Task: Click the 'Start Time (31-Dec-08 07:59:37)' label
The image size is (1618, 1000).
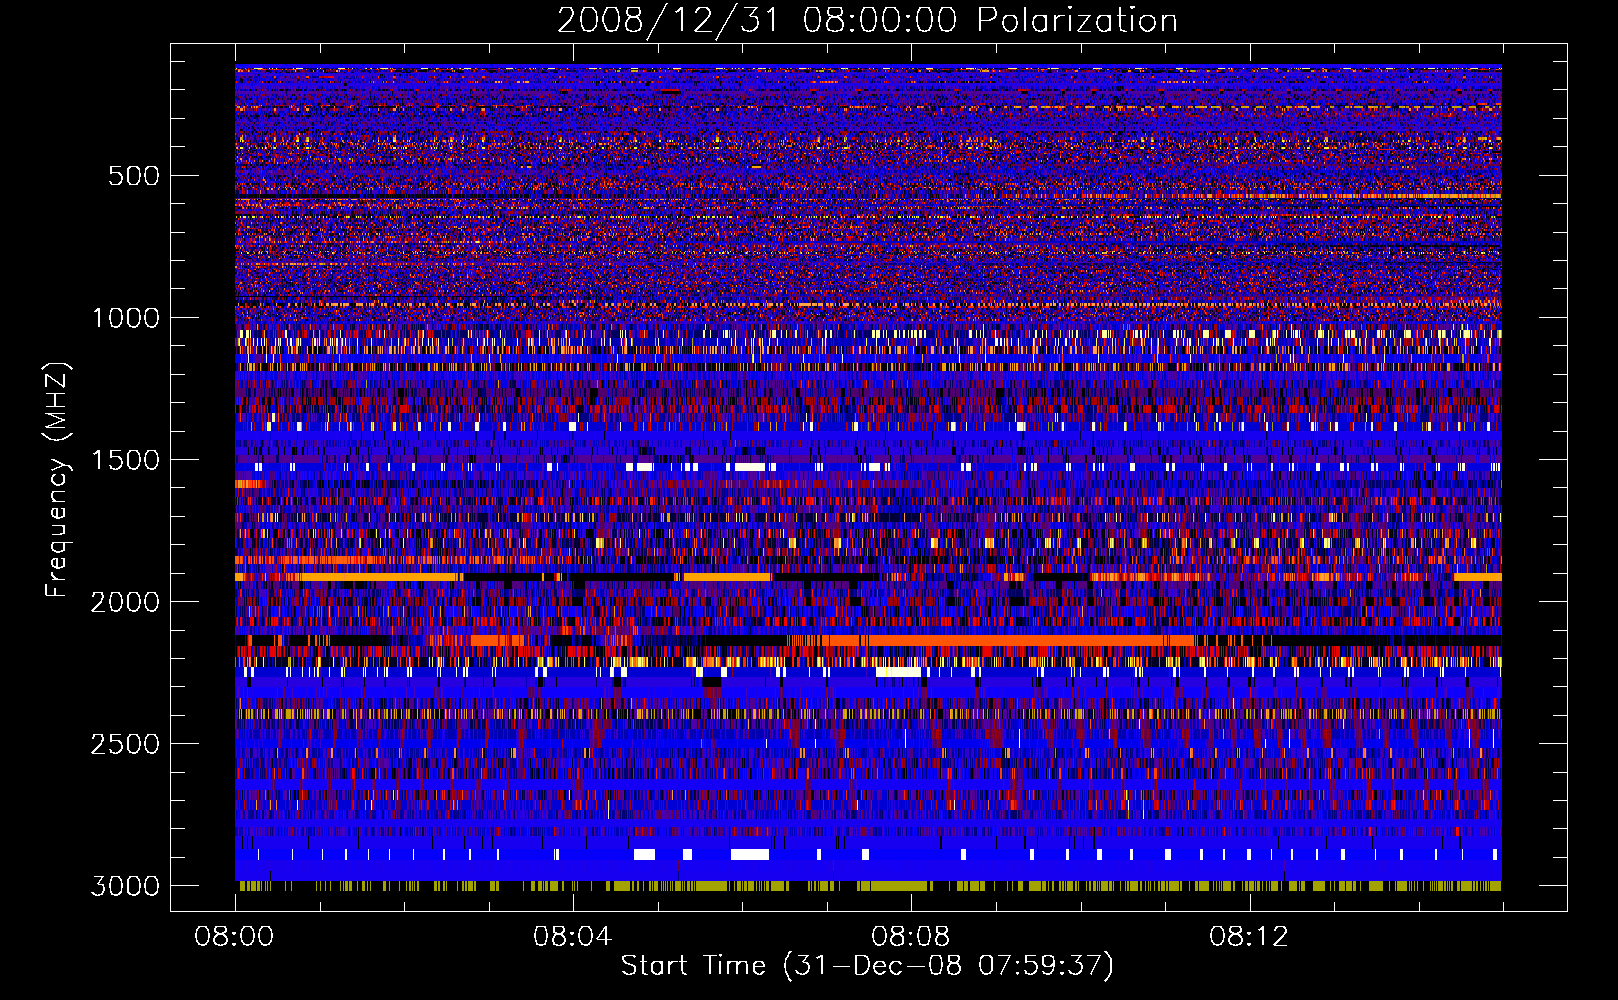Action: [867, 966]
